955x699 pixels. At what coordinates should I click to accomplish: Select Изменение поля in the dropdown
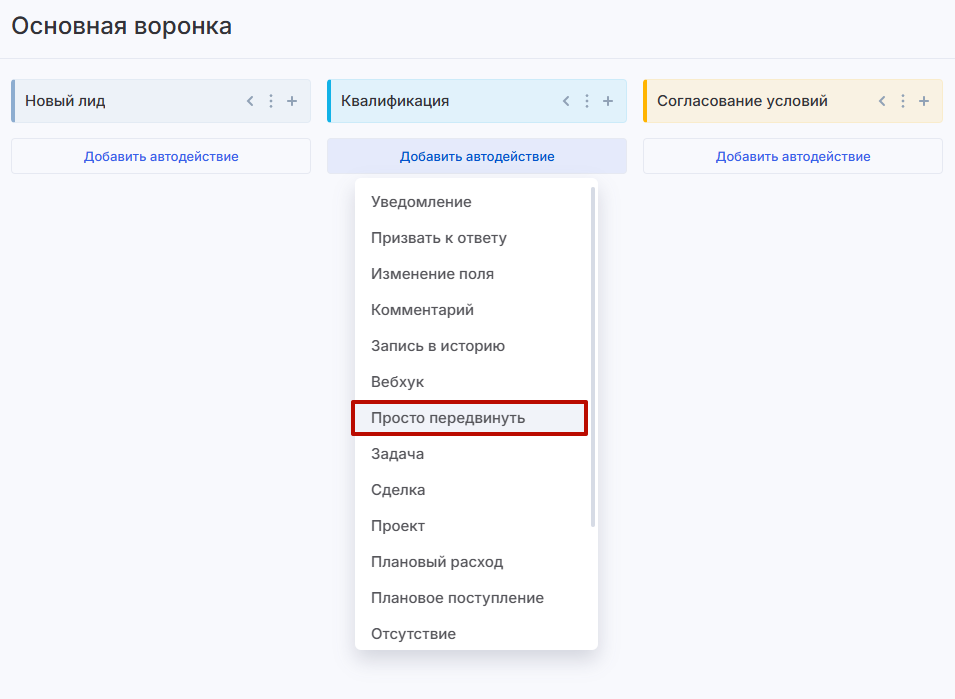point(432,274)
